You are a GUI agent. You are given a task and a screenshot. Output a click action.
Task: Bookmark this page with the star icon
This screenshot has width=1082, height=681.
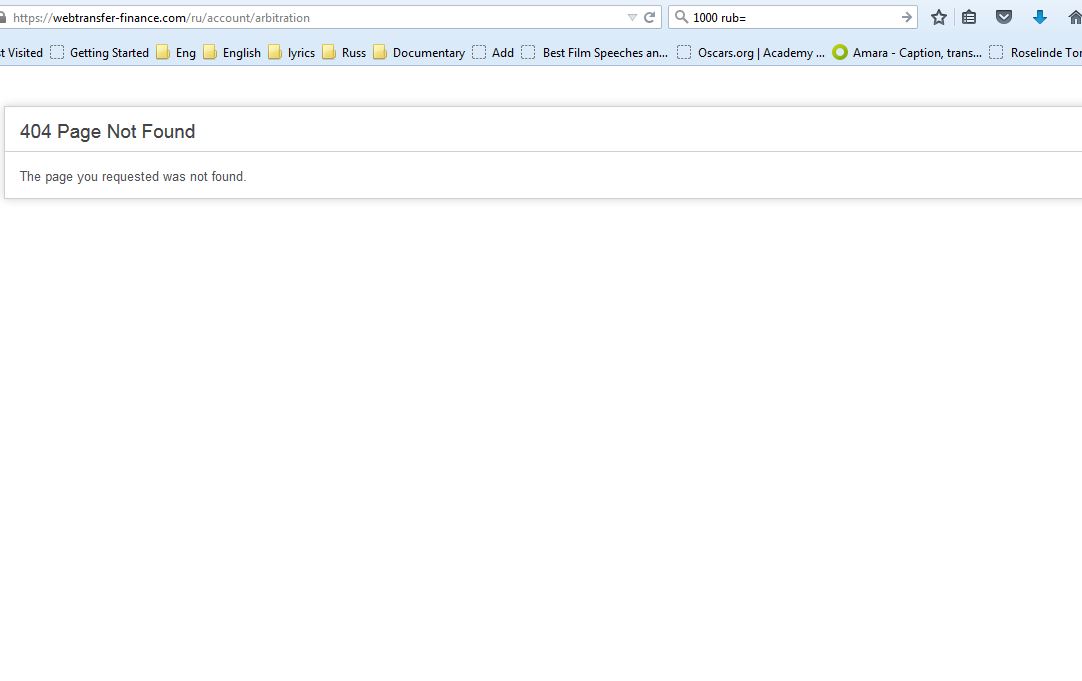point(938,17)
